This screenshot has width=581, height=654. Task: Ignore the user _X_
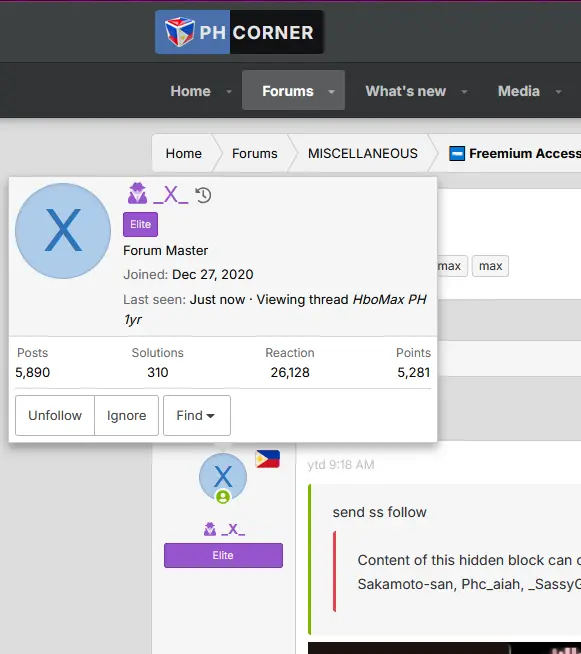pos(126,415)
